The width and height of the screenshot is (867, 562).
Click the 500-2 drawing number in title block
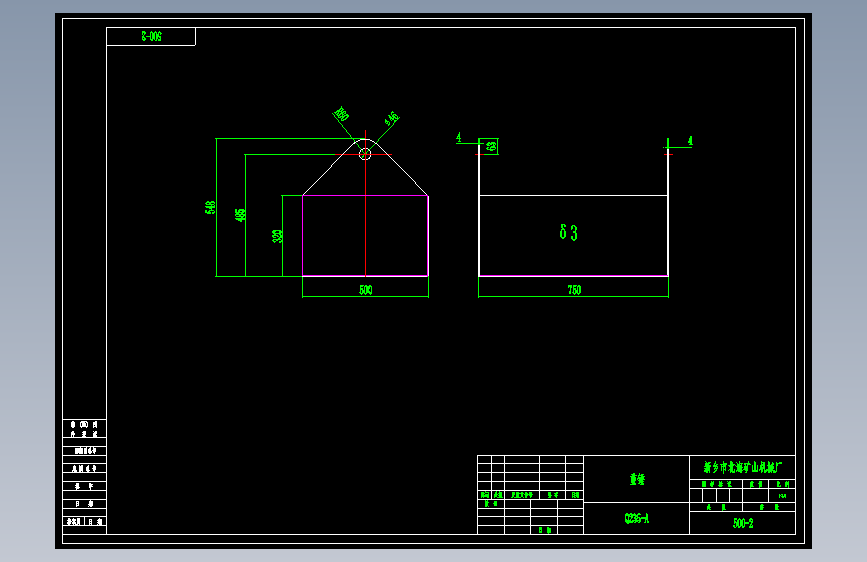[743, 523]
